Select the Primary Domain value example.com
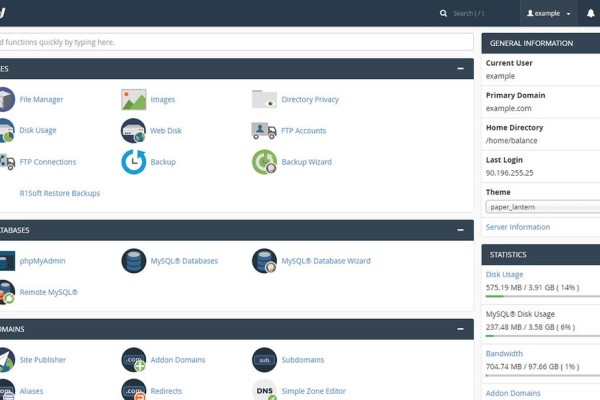The width and height of the screenshot is (600, 400). pyautogui.click(x=509, y=108)
